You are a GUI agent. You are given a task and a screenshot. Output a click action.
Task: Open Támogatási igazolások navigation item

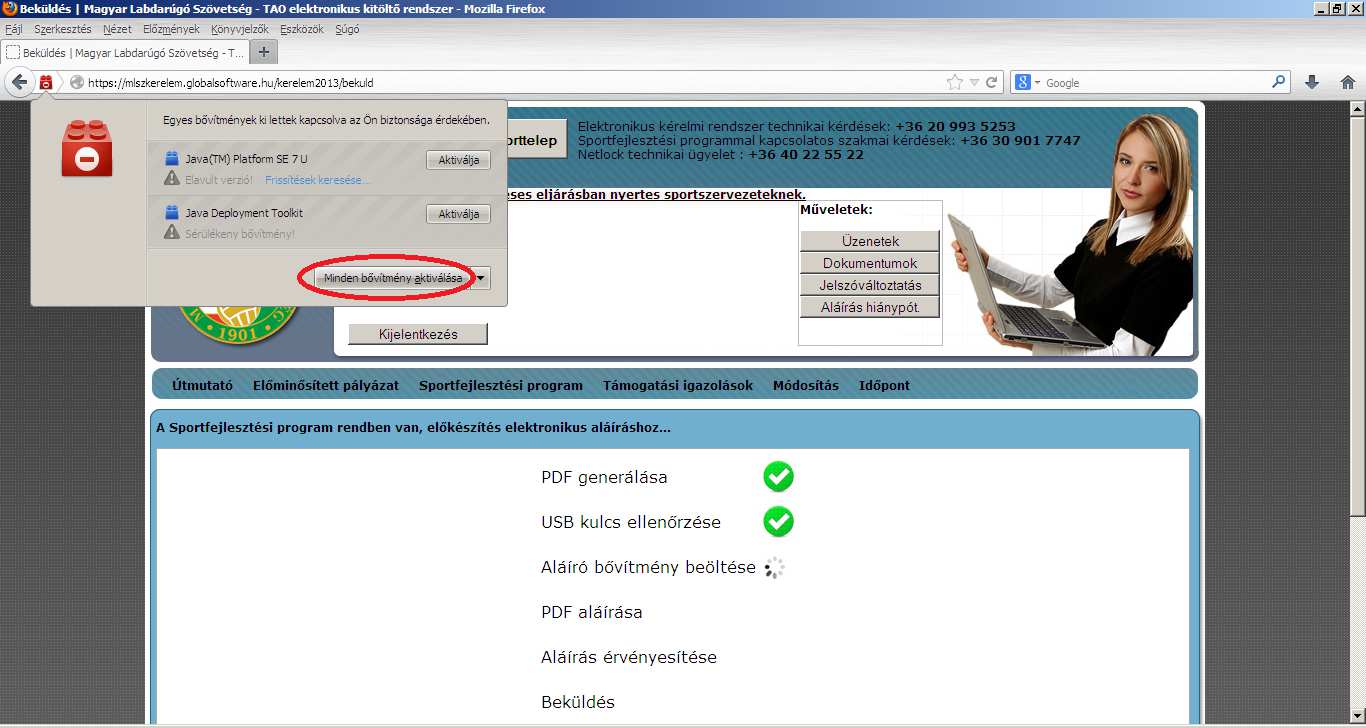coord(678,385)
